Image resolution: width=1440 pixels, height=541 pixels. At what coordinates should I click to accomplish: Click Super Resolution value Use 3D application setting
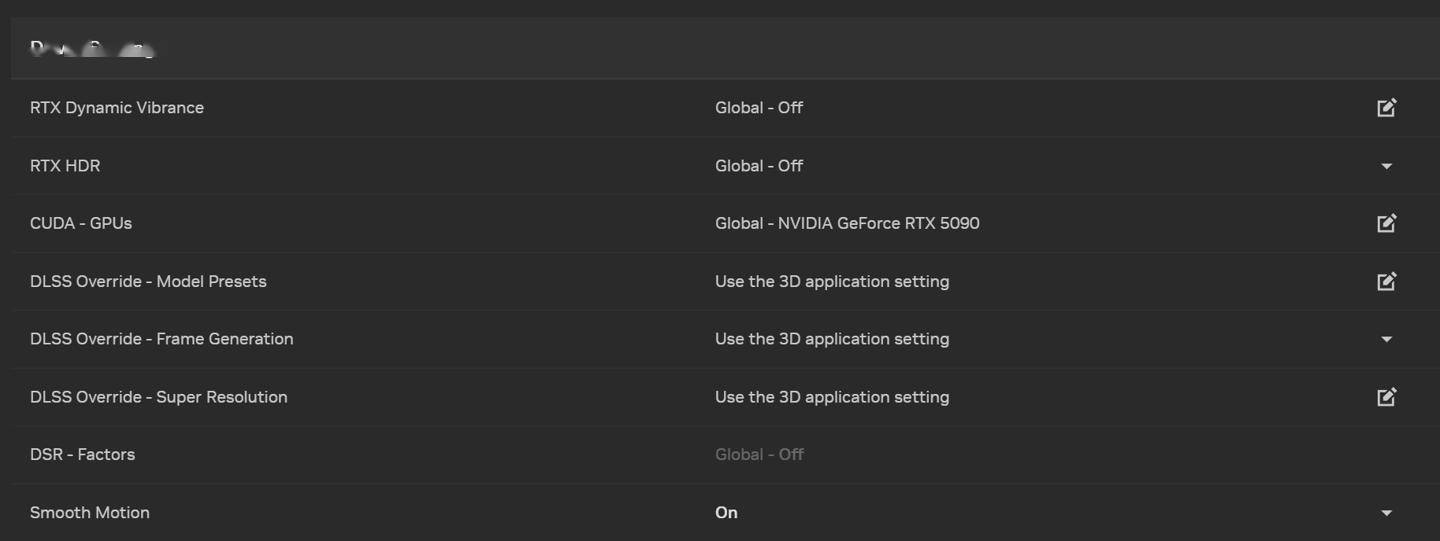click(832, 397)
